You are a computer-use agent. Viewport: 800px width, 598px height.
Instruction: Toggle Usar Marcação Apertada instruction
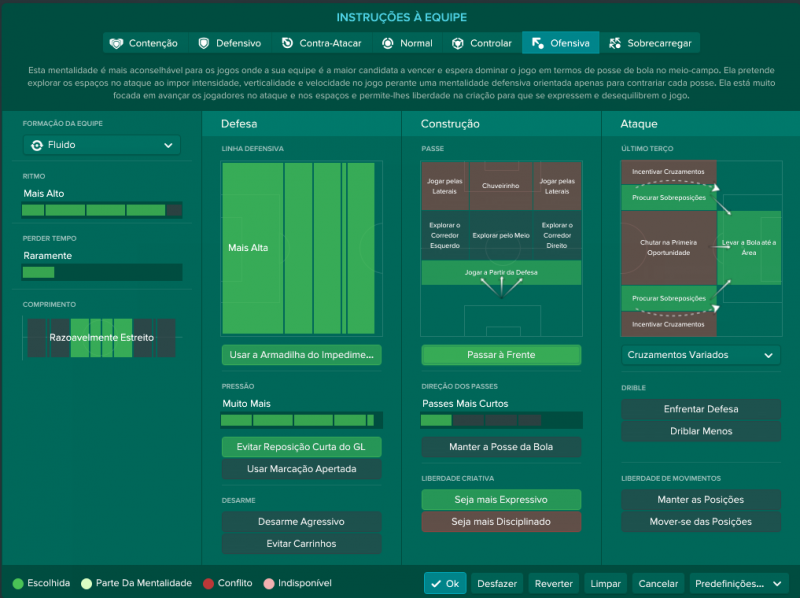pyautogui.click(x=301, y=469)
